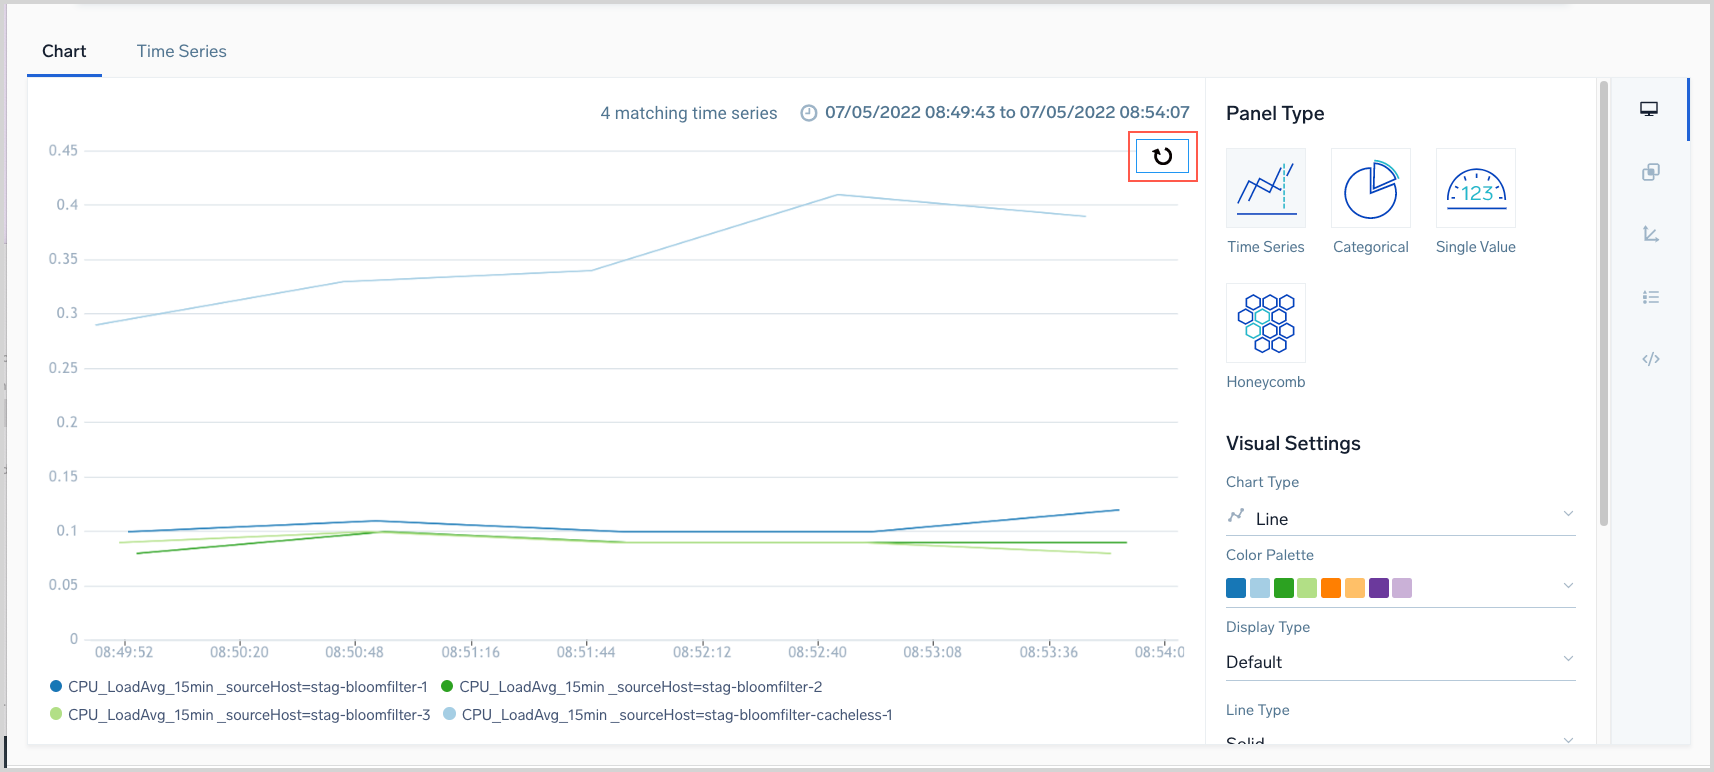Switch to the Chart tab
This screenshot has width=1714, height=772.
[x=64, y=51]
